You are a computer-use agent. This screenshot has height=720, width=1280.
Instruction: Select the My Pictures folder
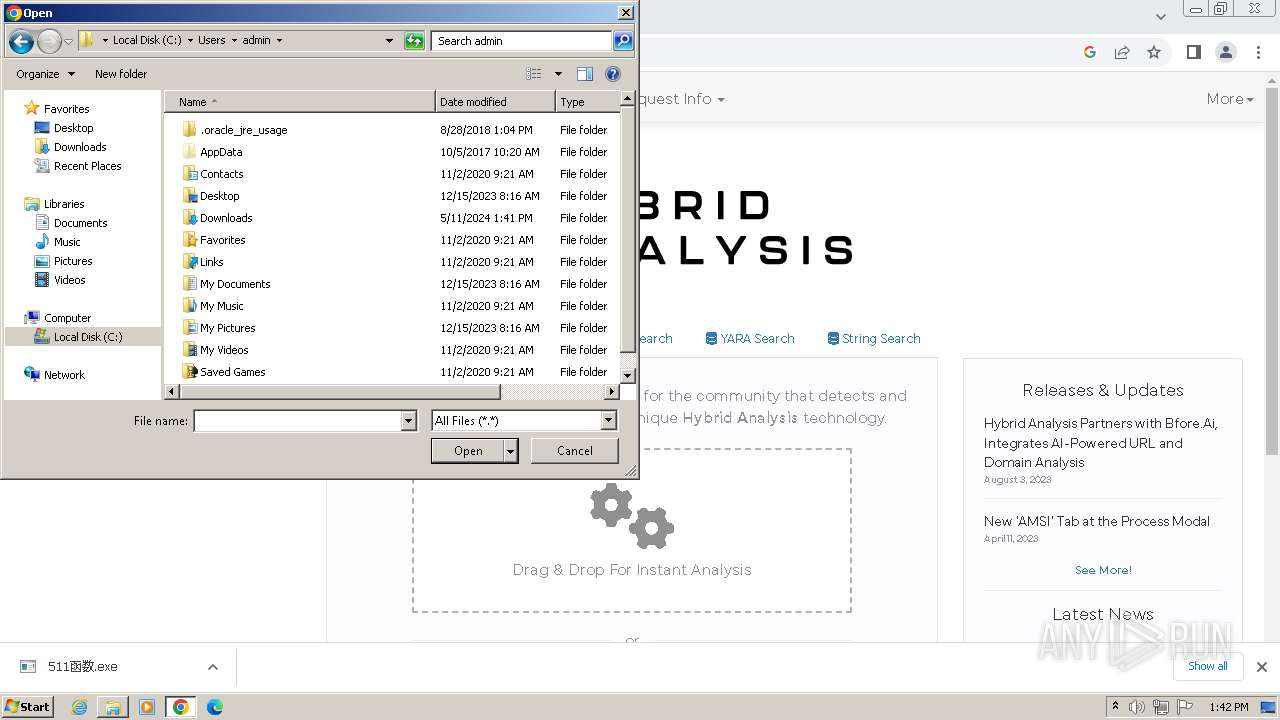coord(227,328)
